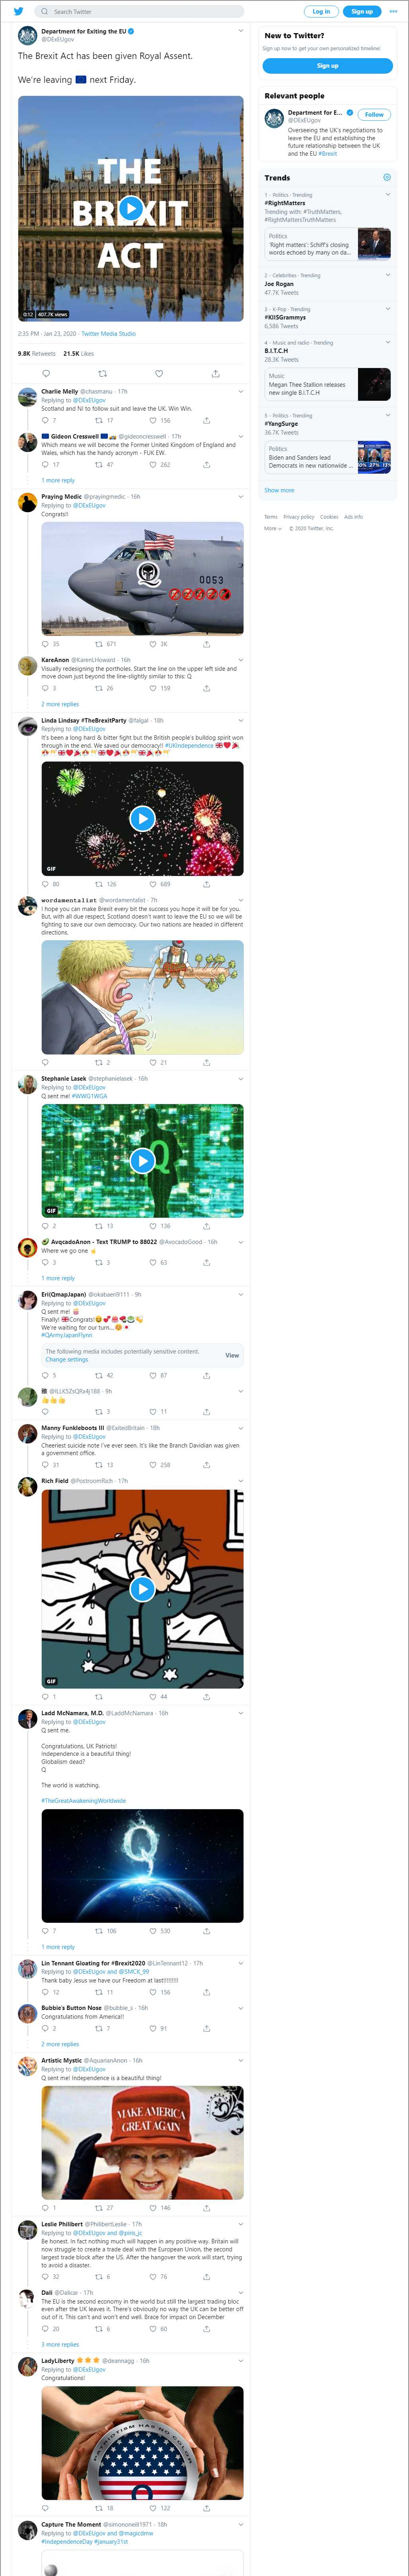Click the Twitter bird logo

pos(18,11)
